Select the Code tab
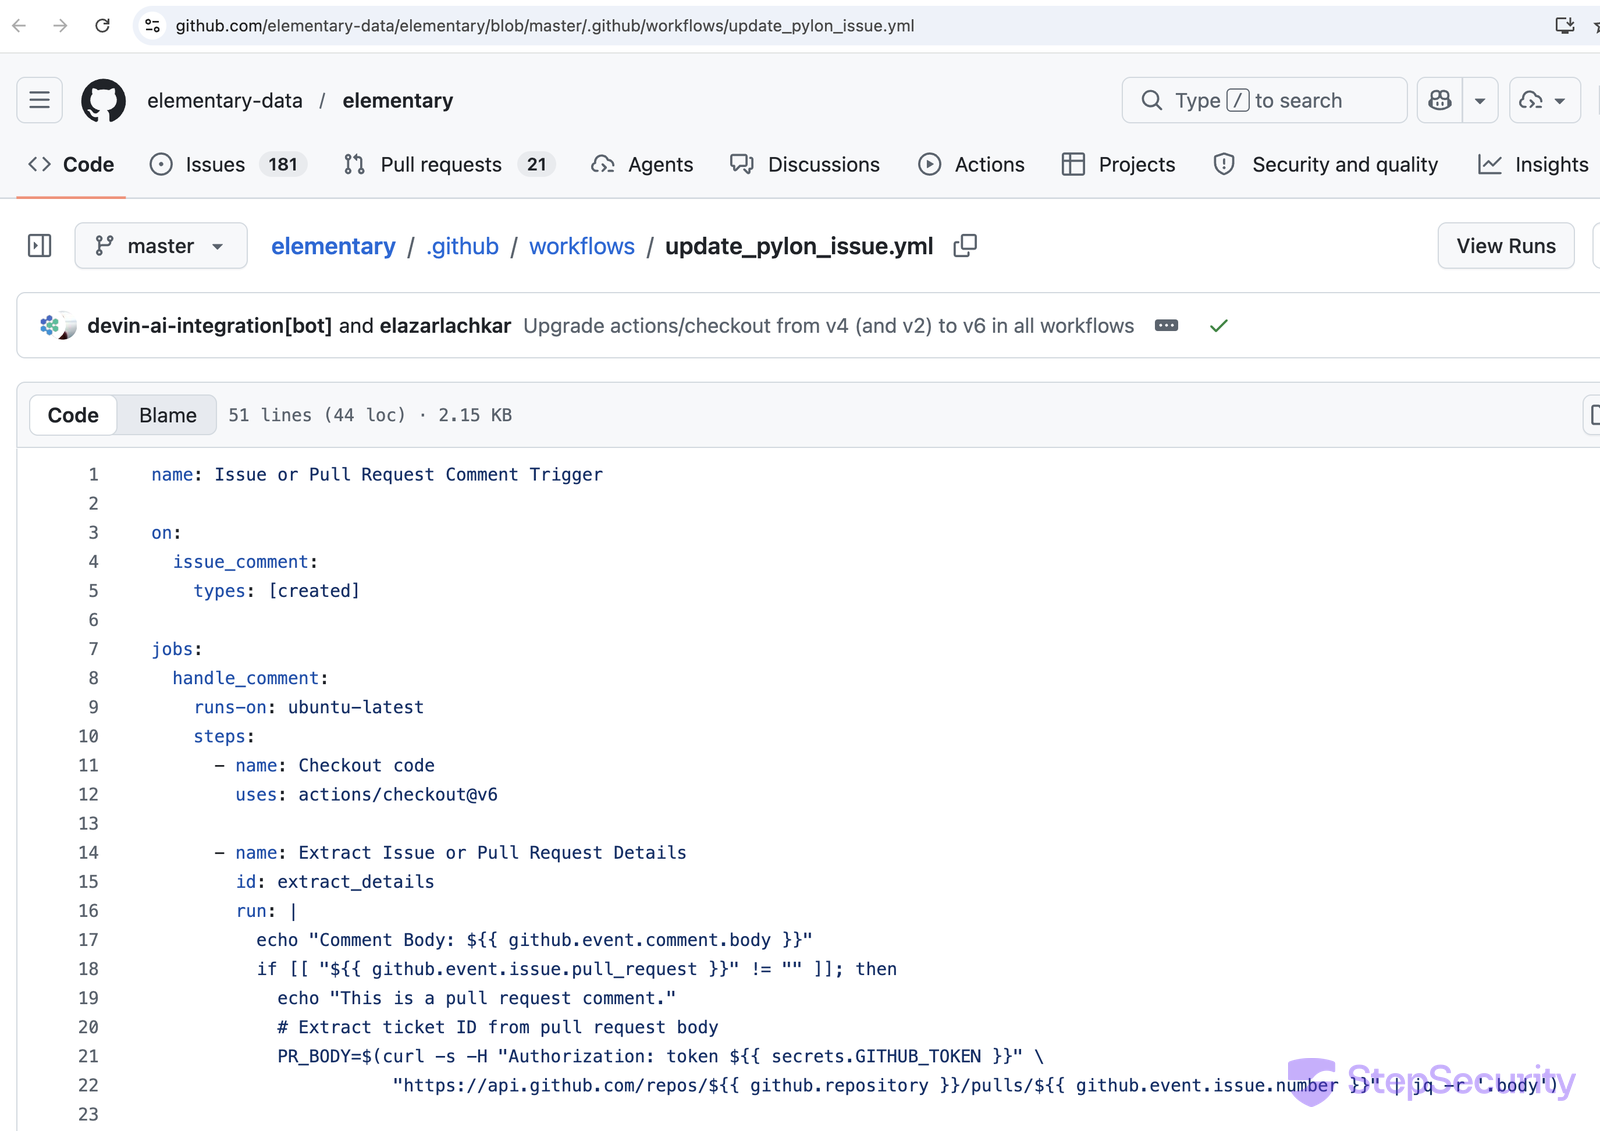Screen dimensions: 1600x1131 (x=71, y=164)
